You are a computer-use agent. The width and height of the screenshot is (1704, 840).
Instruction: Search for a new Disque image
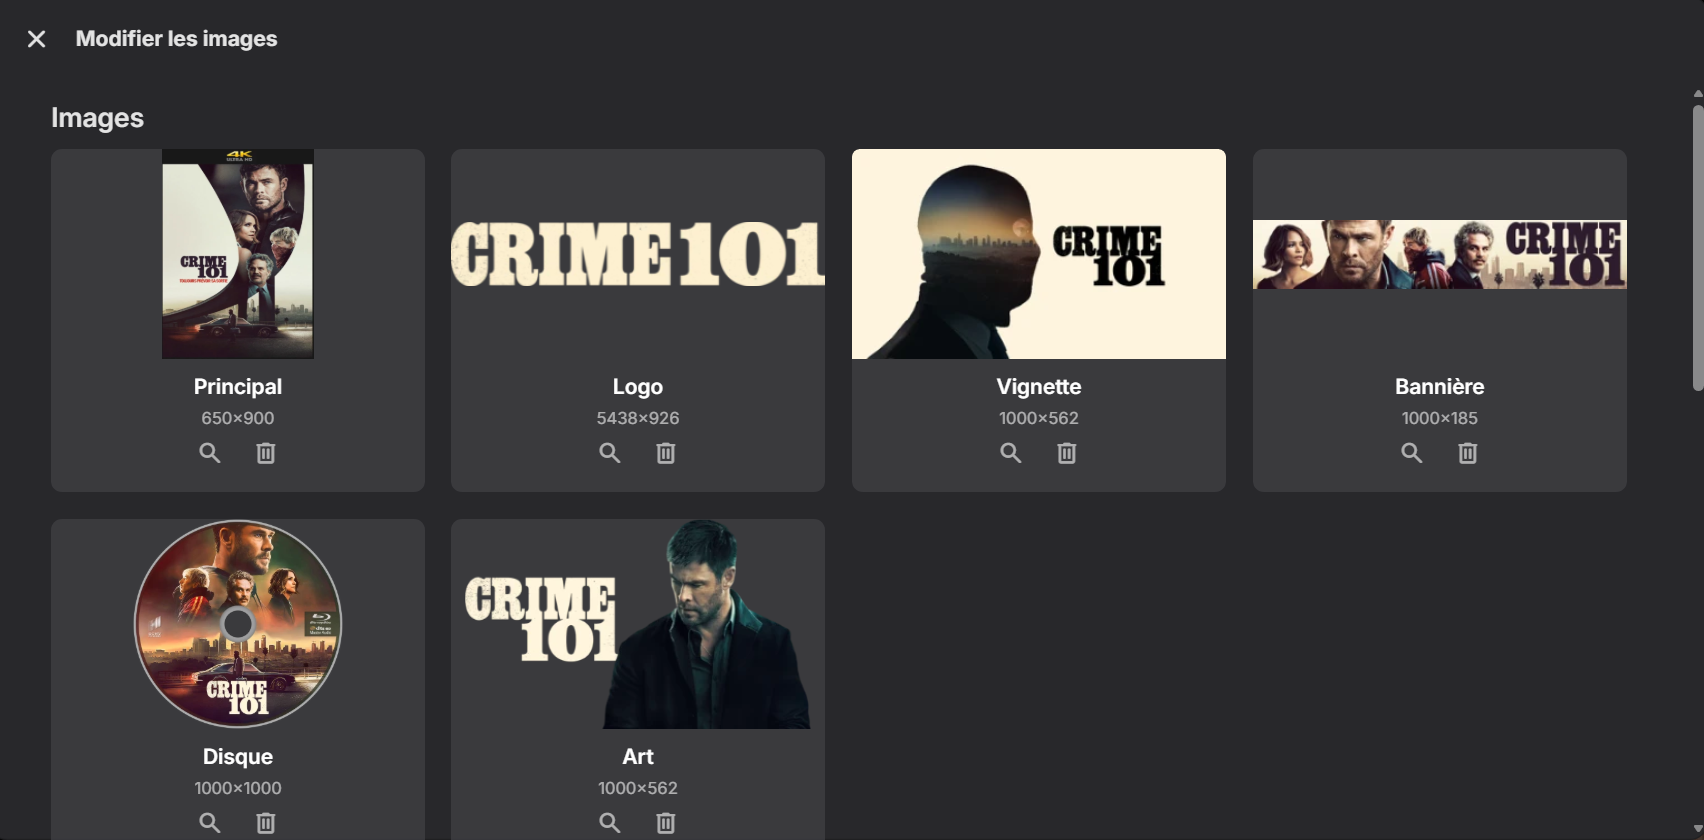tap(210, 823)
